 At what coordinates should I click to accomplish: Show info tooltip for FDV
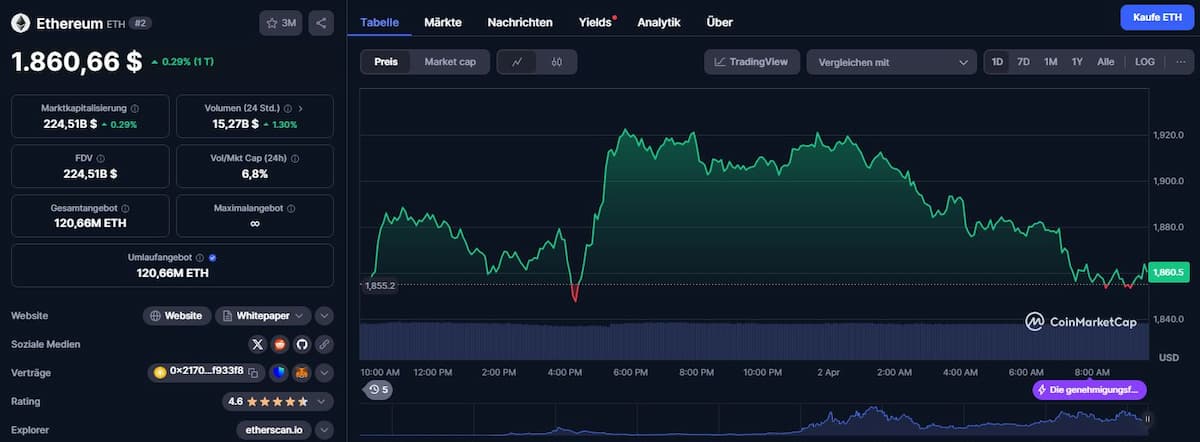pyautogui.click(x=100, y=158)
